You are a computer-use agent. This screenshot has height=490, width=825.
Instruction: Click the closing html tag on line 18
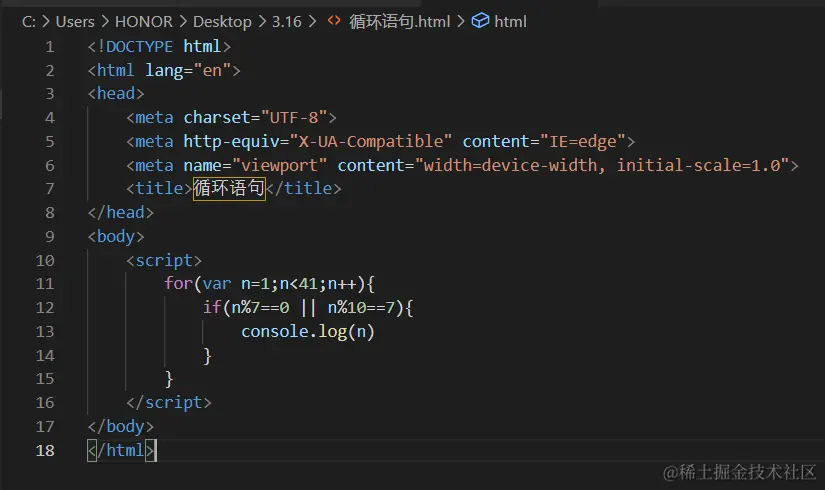[120, 451]
